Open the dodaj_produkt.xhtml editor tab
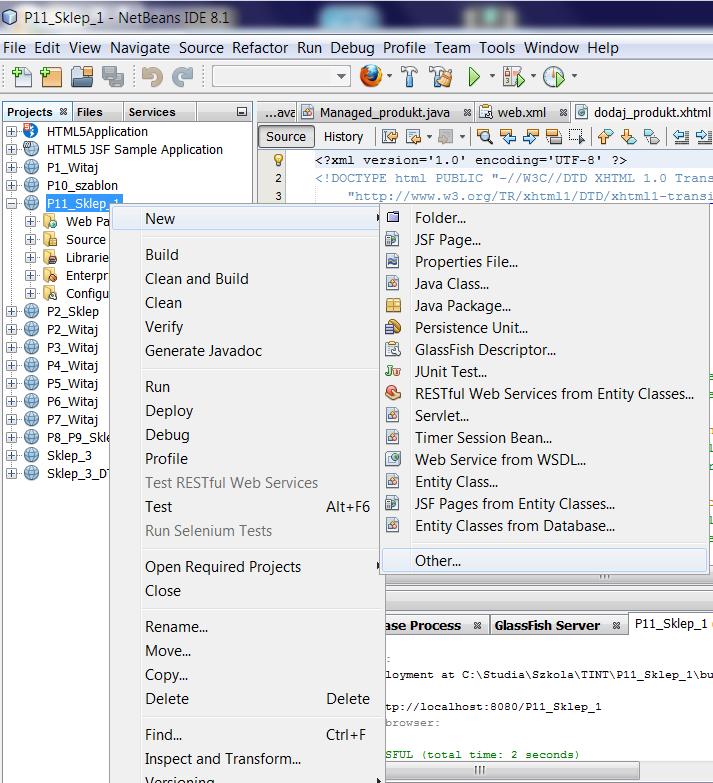The width and height of the screenshot is (713, 783). [644, 112]
